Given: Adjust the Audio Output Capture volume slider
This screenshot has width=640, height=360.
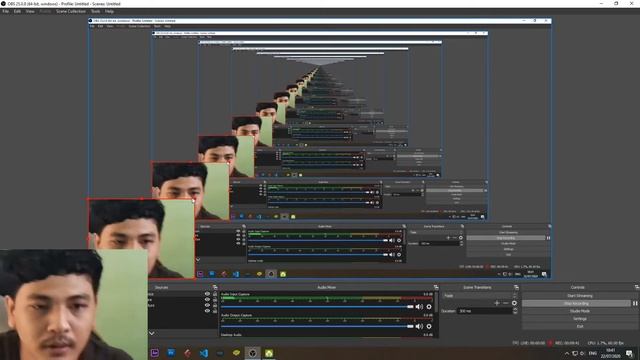Looking at the screenshot, I should [318, 327].
